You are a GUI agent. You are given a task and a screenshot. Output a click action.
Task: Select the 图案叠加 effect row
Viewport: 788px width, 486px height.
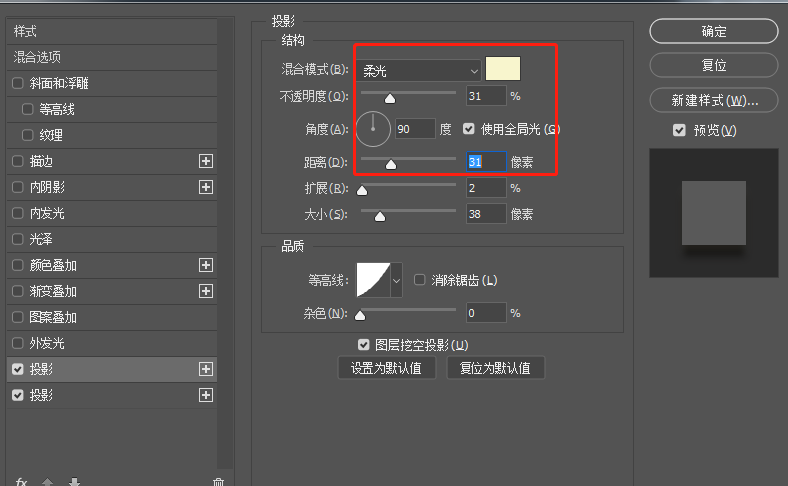click(x=112, y=317)
